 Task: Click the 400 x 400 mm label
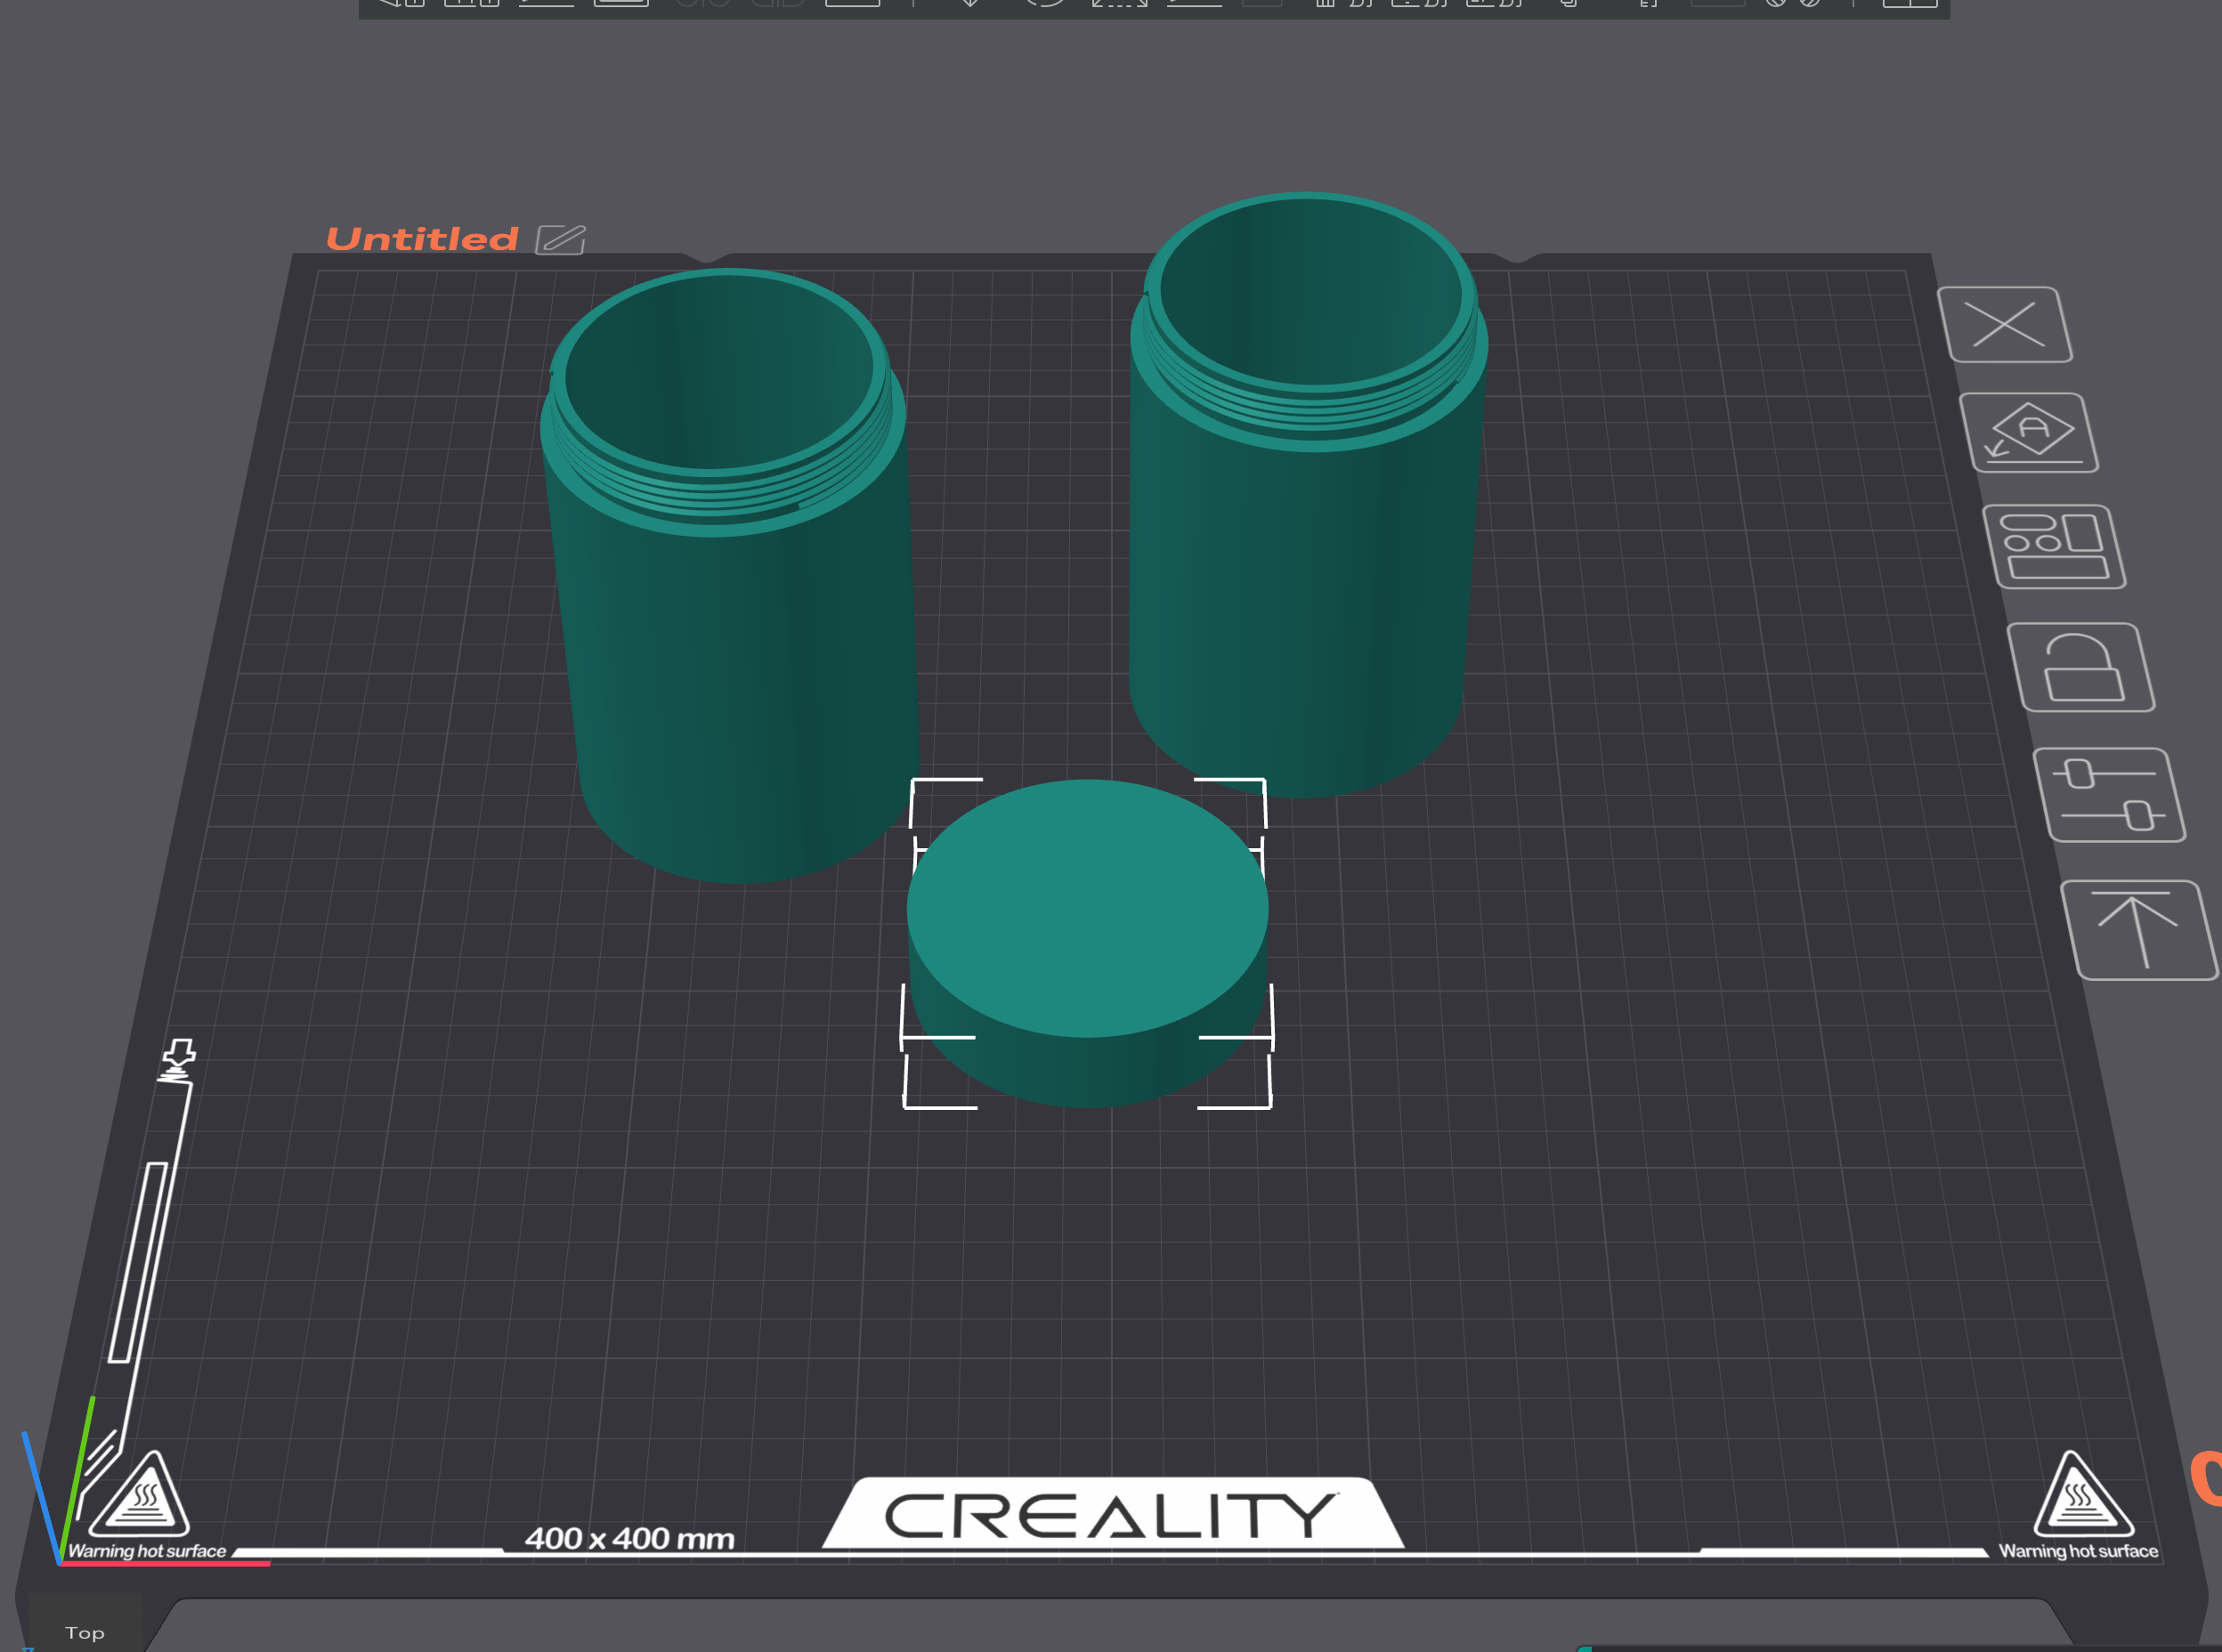pos(630,1538)
